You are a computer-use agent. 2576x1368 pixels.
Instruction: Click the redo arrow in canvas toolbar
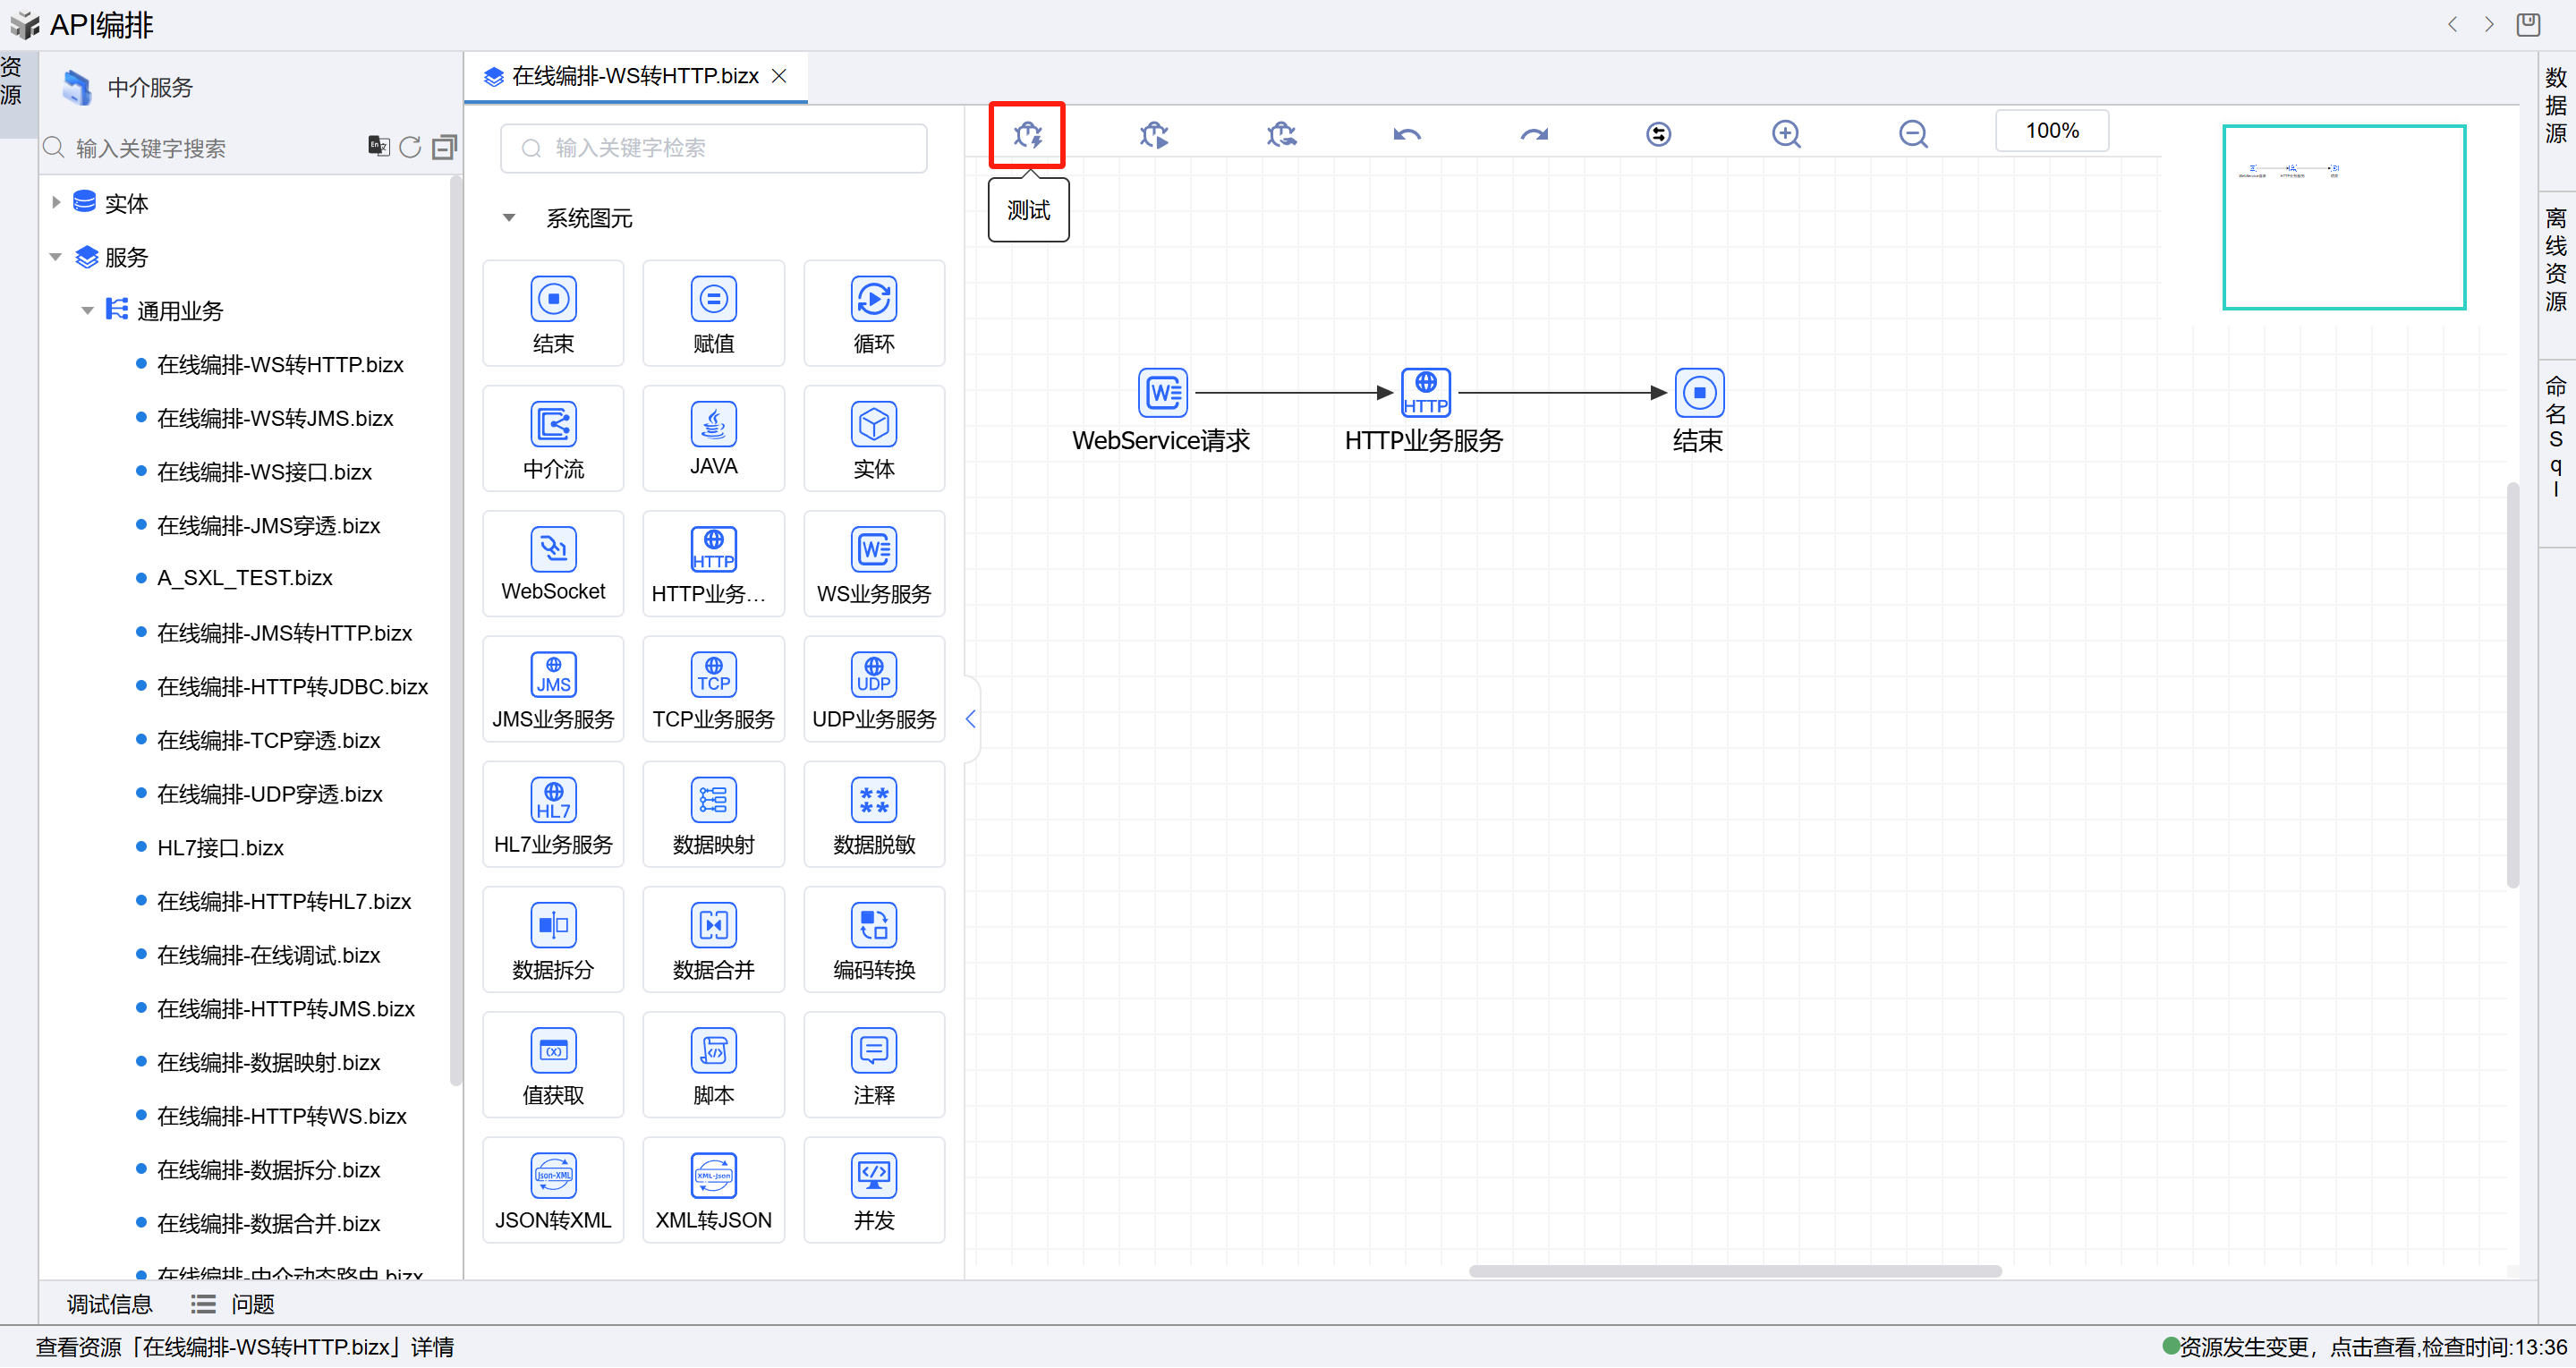tap(1533, 134)
